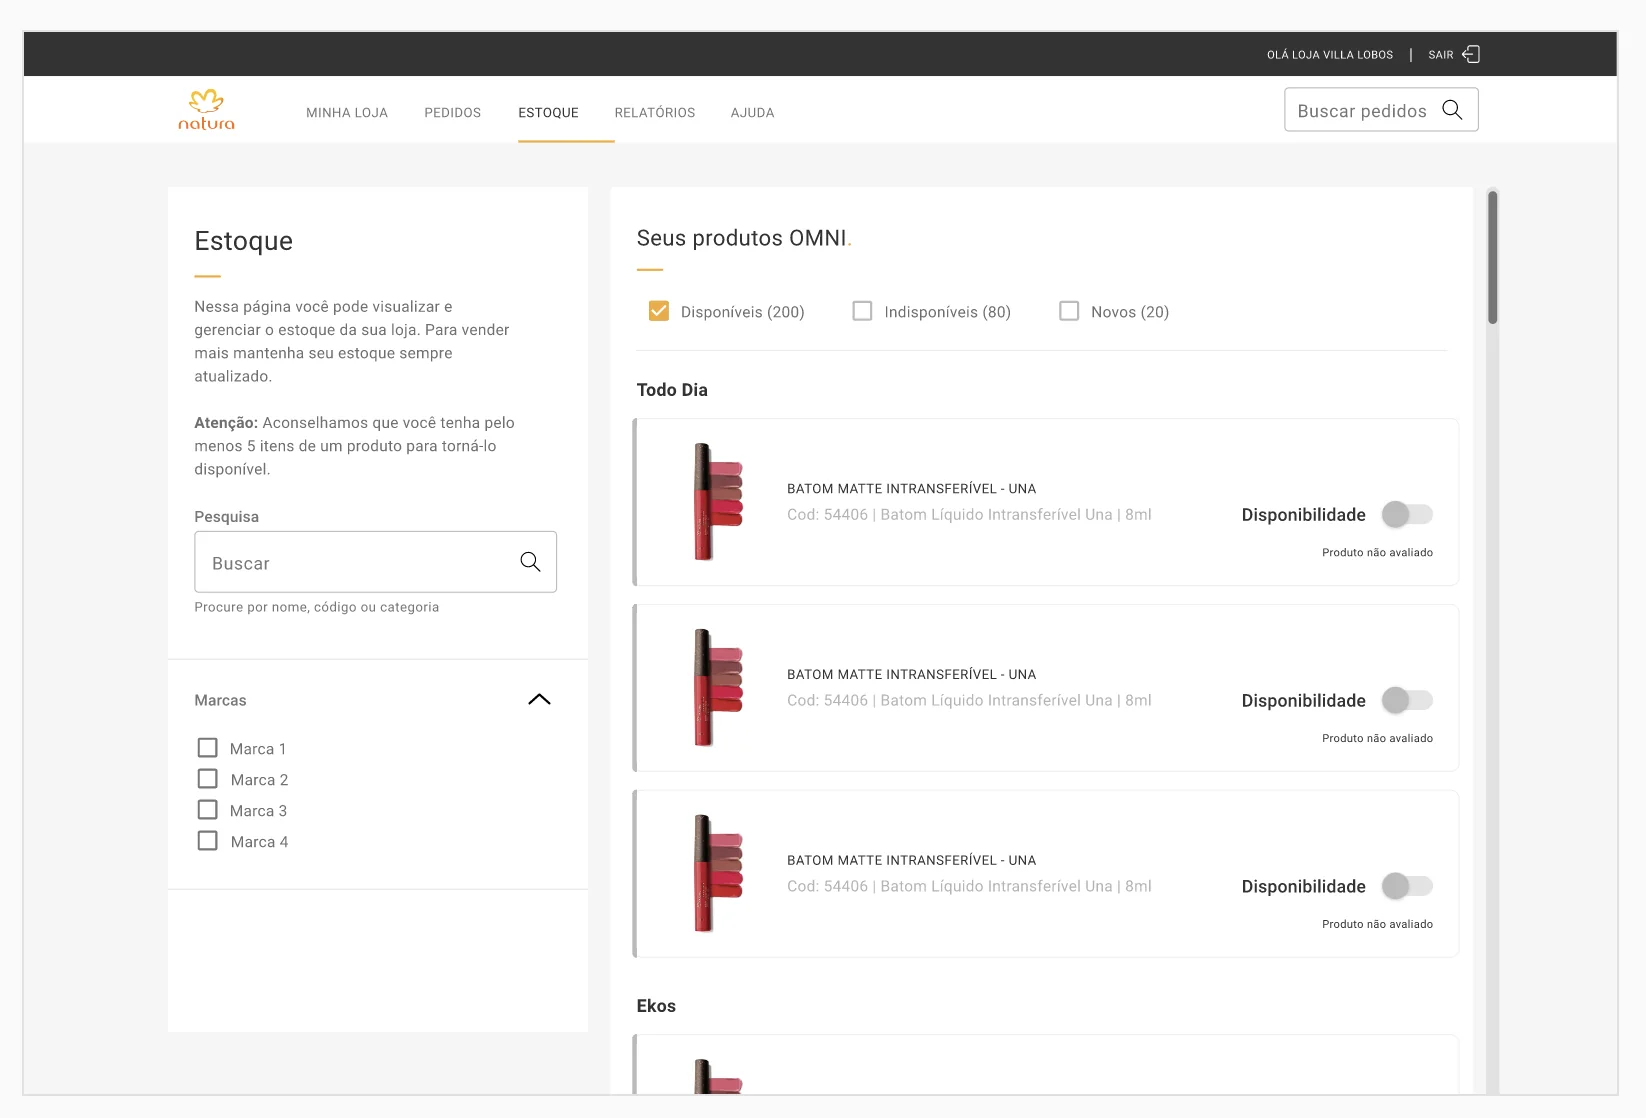
Task: Open first Batom Matte product image
Action: (x=718, y=501)
